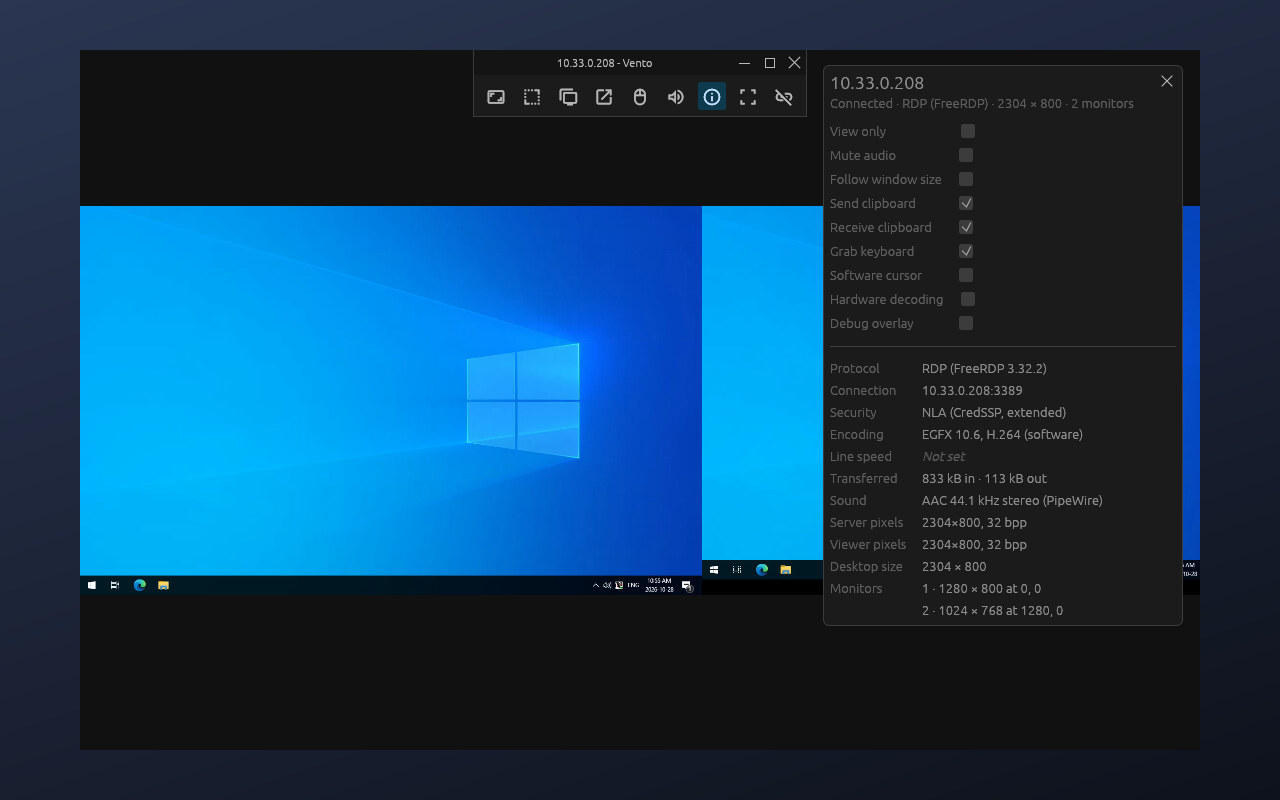
Task: Uncheck Send clipboard
Action: (x=966, y=203)
